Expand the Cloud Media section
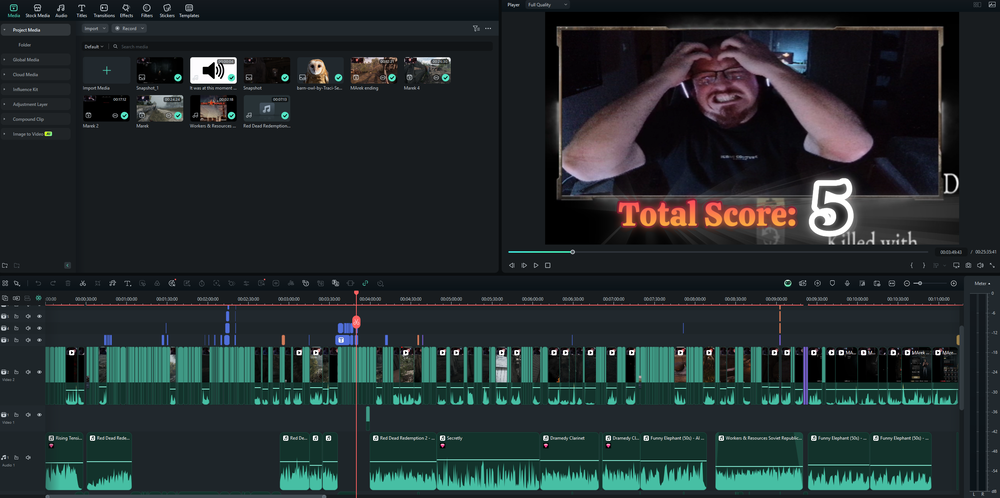 4,75
